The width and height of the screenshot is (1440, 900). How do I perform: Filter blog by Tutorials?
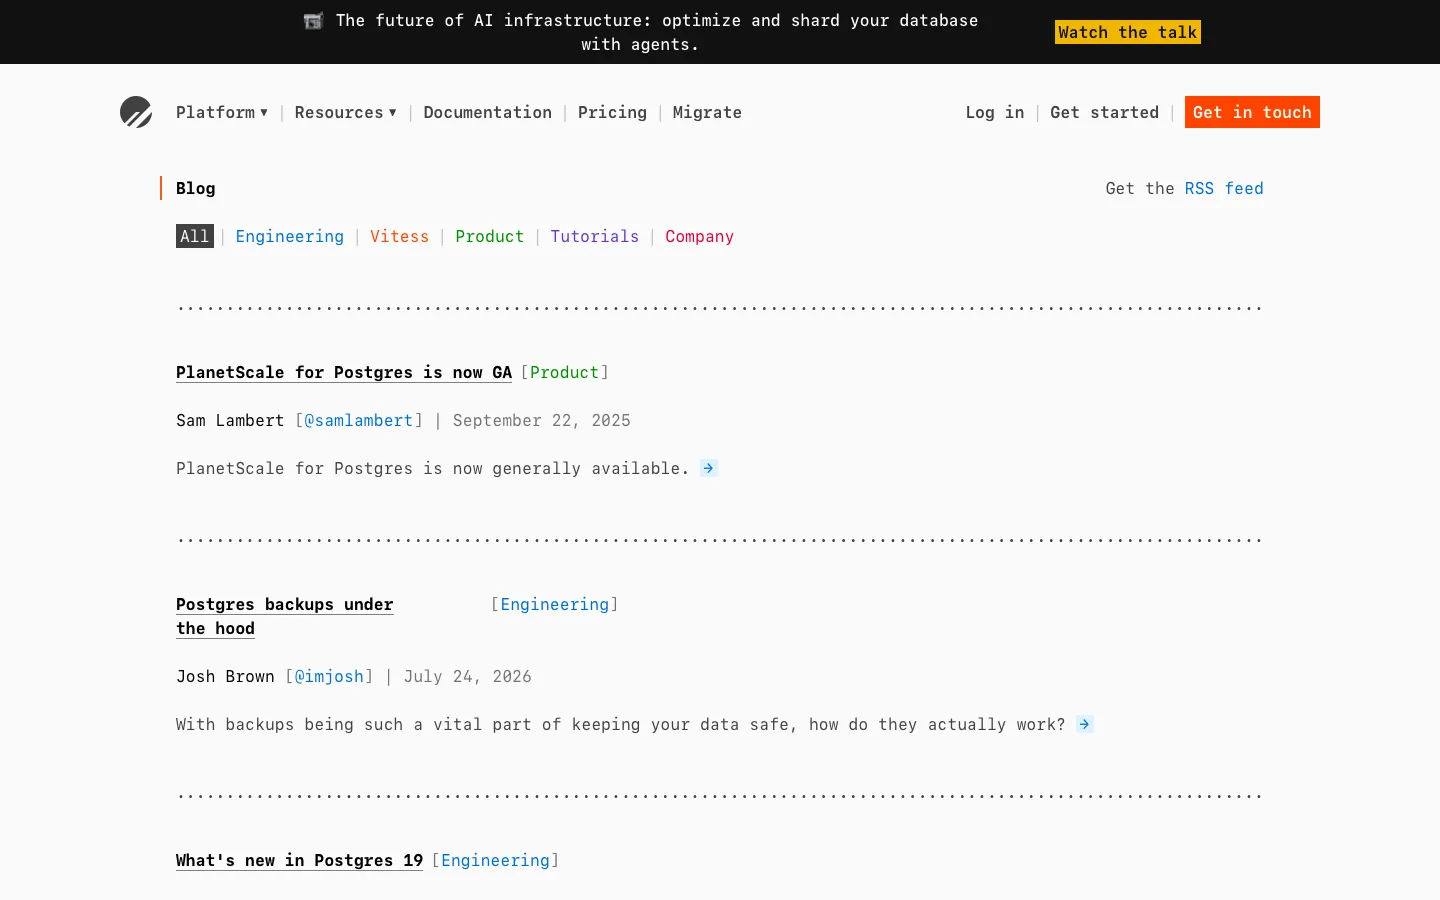click(x=594, y=236)
